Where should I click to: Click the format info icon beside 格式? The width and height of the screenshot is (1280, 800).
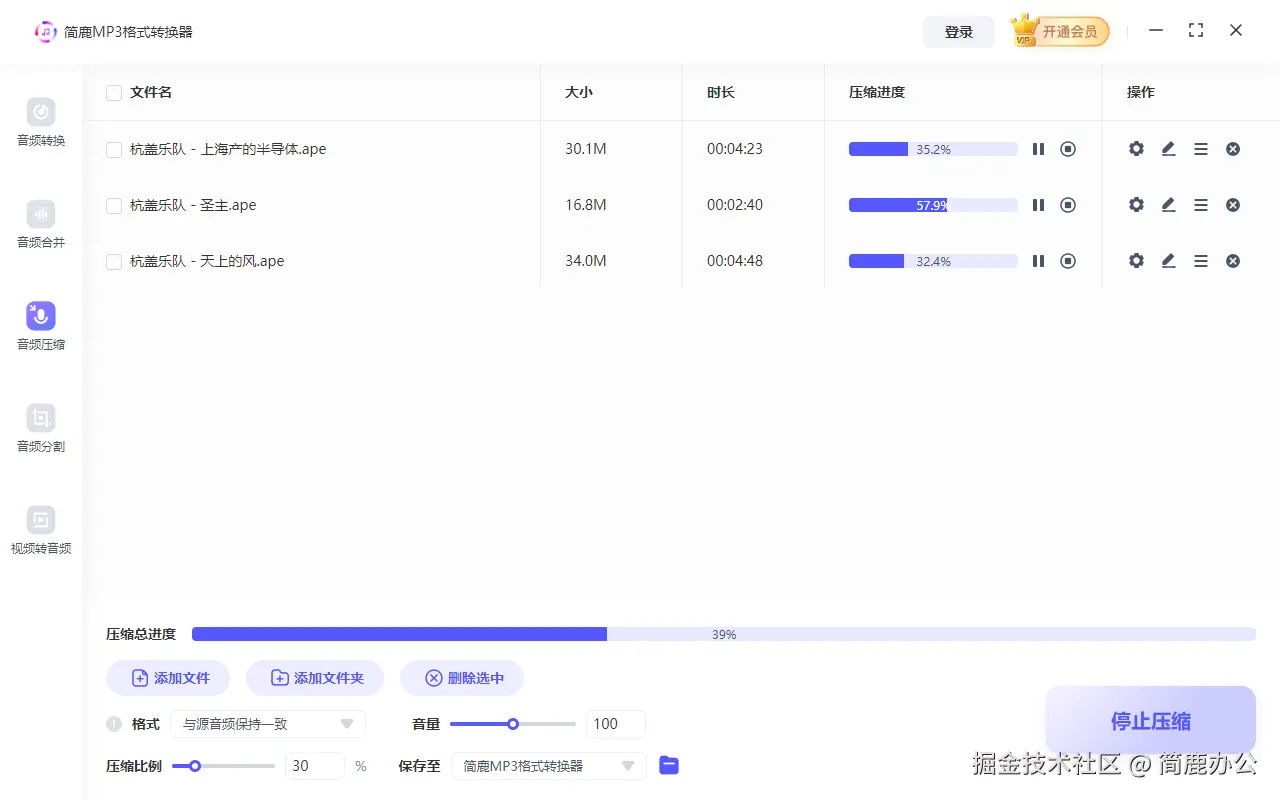[x=114, y=724]
